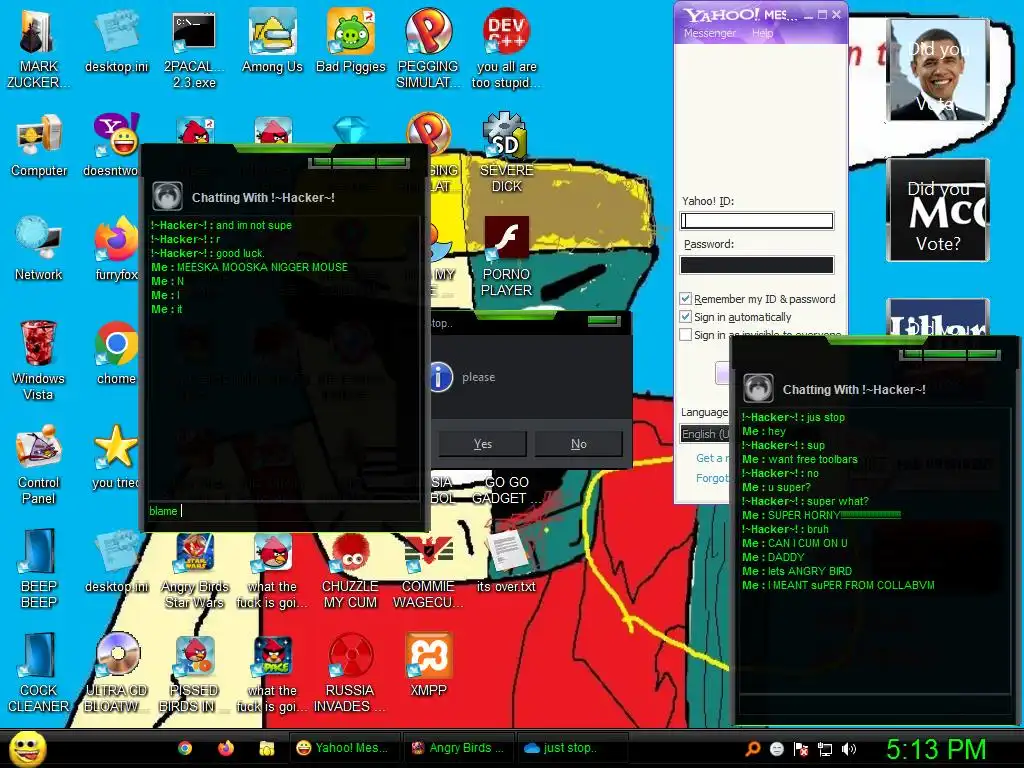Click chat line '!~Hacker~! : bruh'
The height and width of the screenshot is (768, 1024).
tap(785, 530)
